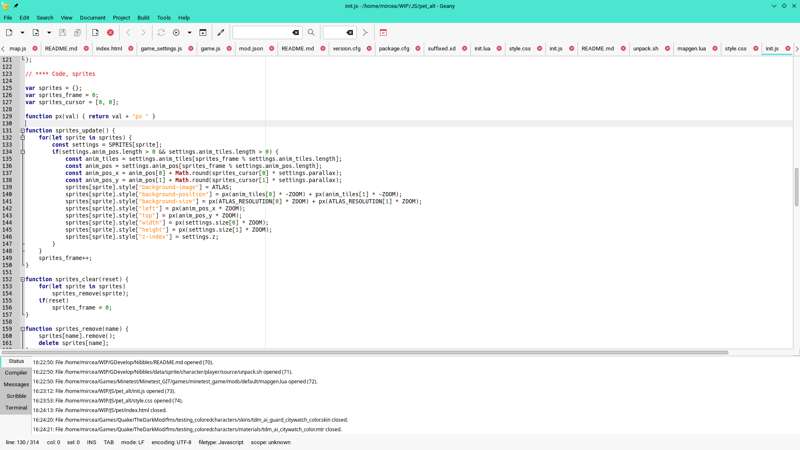The height and width of the screenshot is (450, 800).
Task: Open the Document menu
Action: 92,18
